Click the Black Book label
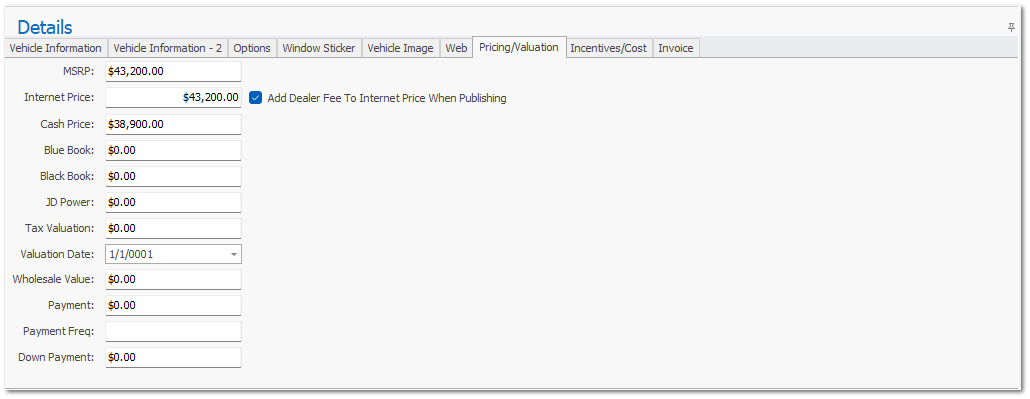 coord(68,176)
